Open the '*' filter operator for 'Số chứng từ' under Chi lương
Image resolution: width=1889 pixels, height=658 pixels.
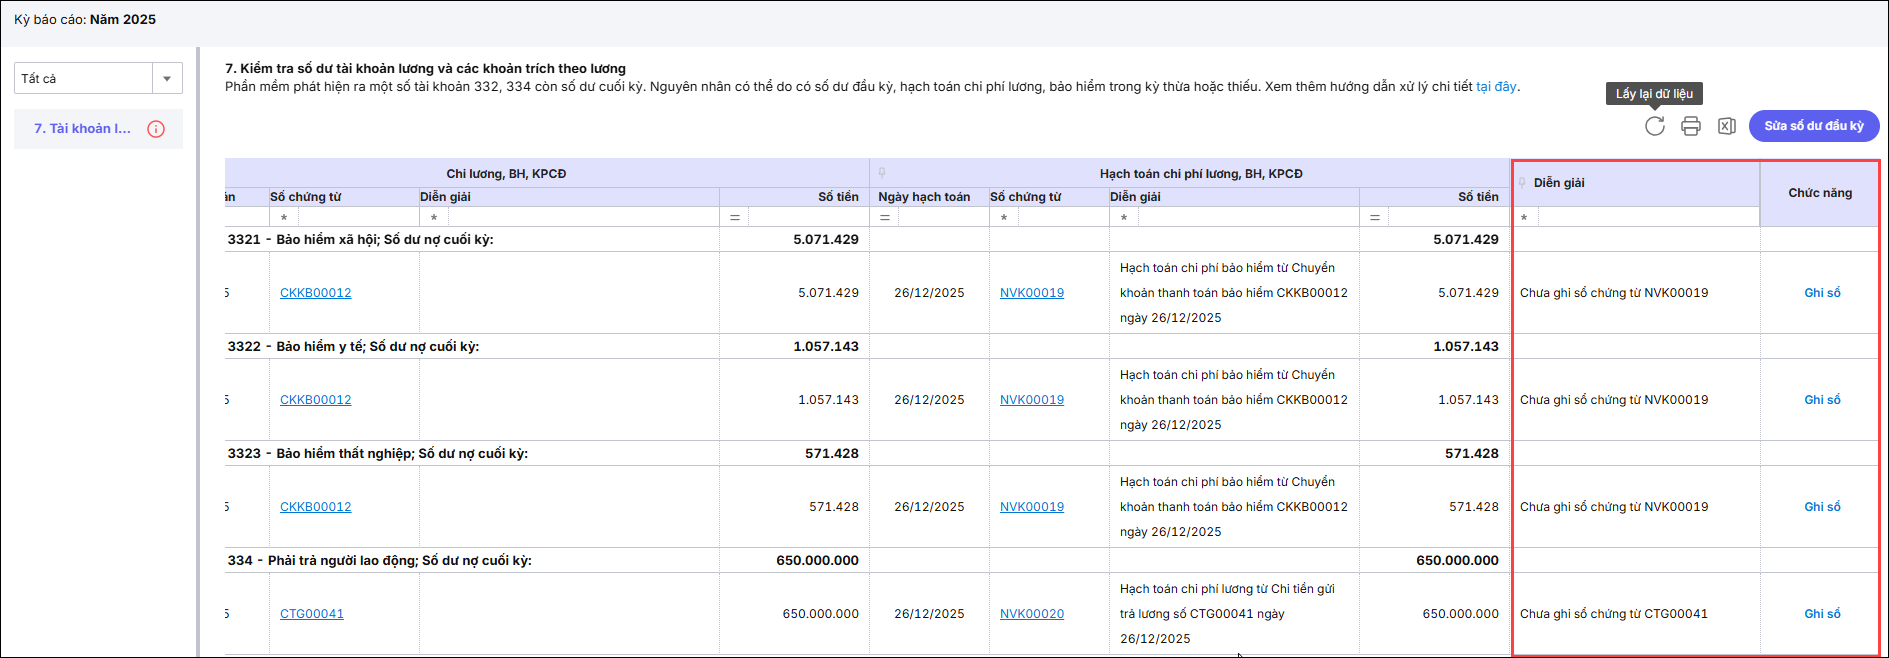(x=284, y=217)
